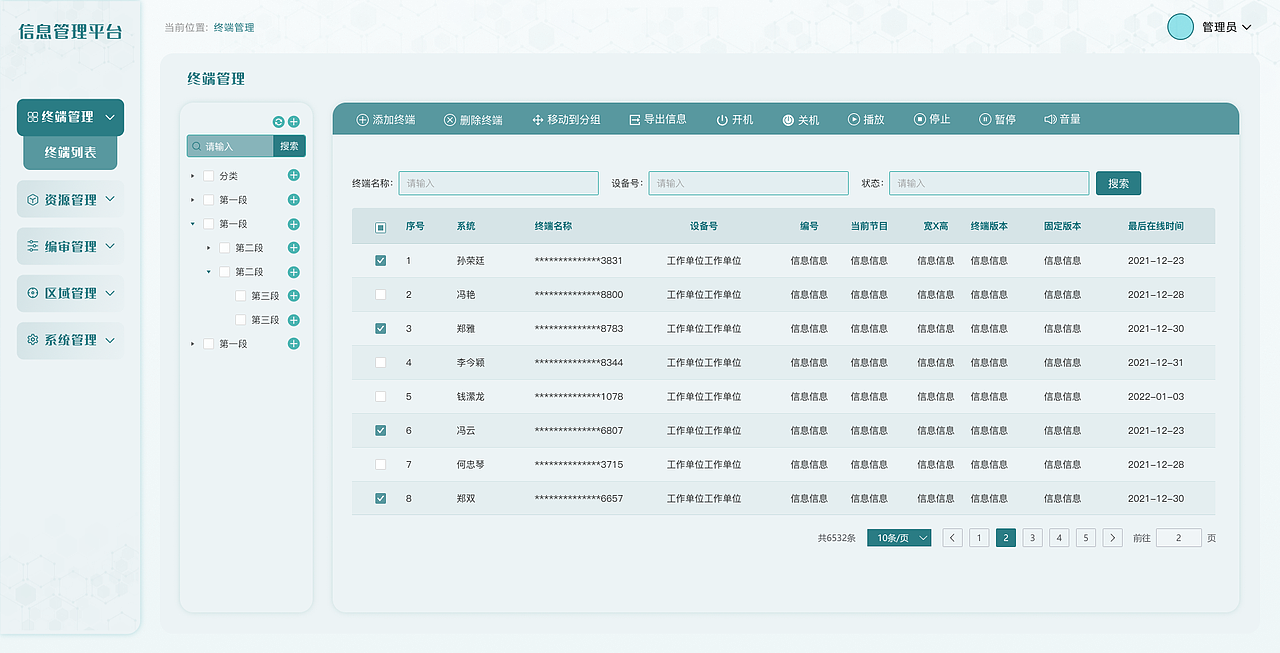Screen dimensions: 1280x653
Task: Click the 开机 power-on icon
Action: pyautogui.click(x=721, y=118)
